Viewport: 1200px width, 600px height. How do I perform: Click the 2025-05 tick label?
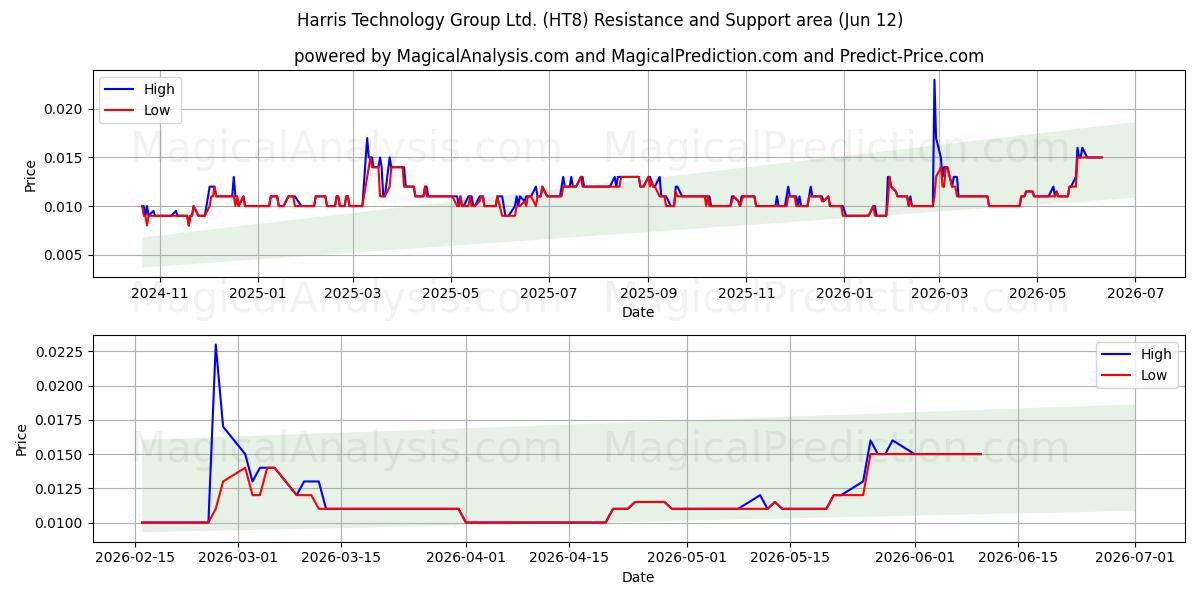tap(450, 293)
